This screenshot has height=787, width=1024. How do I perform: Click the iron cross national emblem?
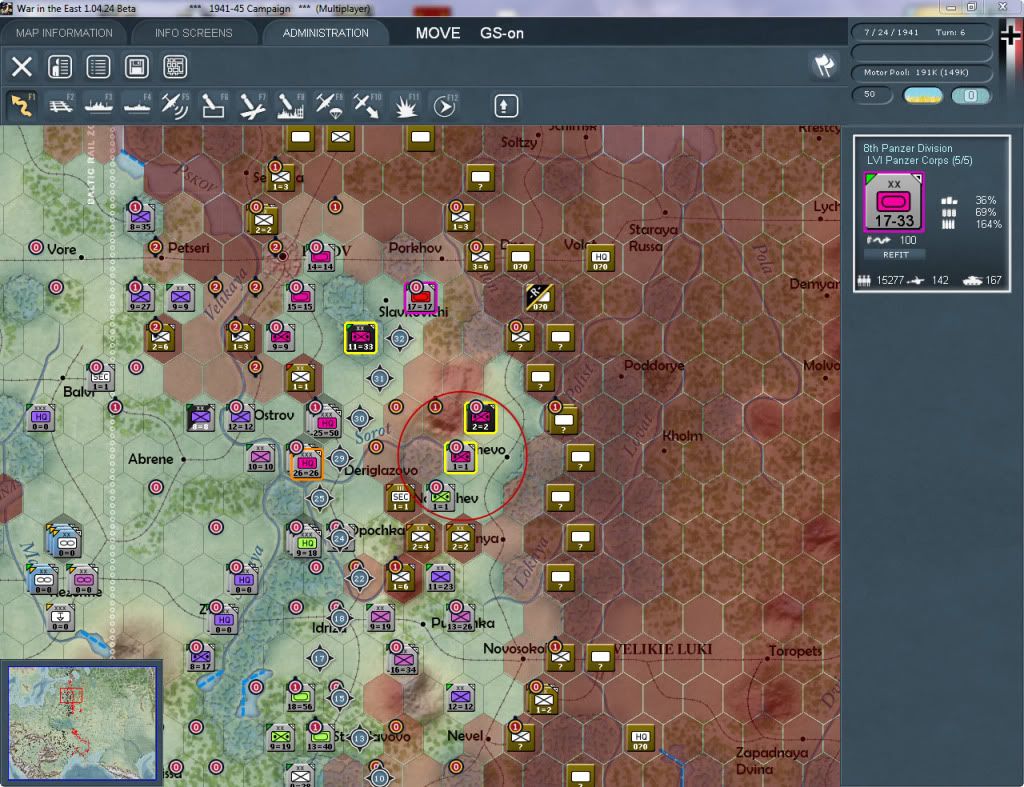coord(1010,34)
